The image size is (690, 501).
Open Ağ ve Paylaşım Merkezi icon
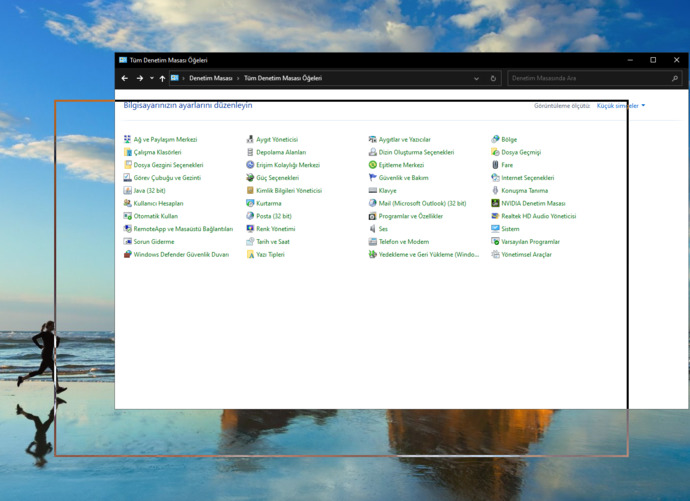pyautogui.click(x=128, y=139)
